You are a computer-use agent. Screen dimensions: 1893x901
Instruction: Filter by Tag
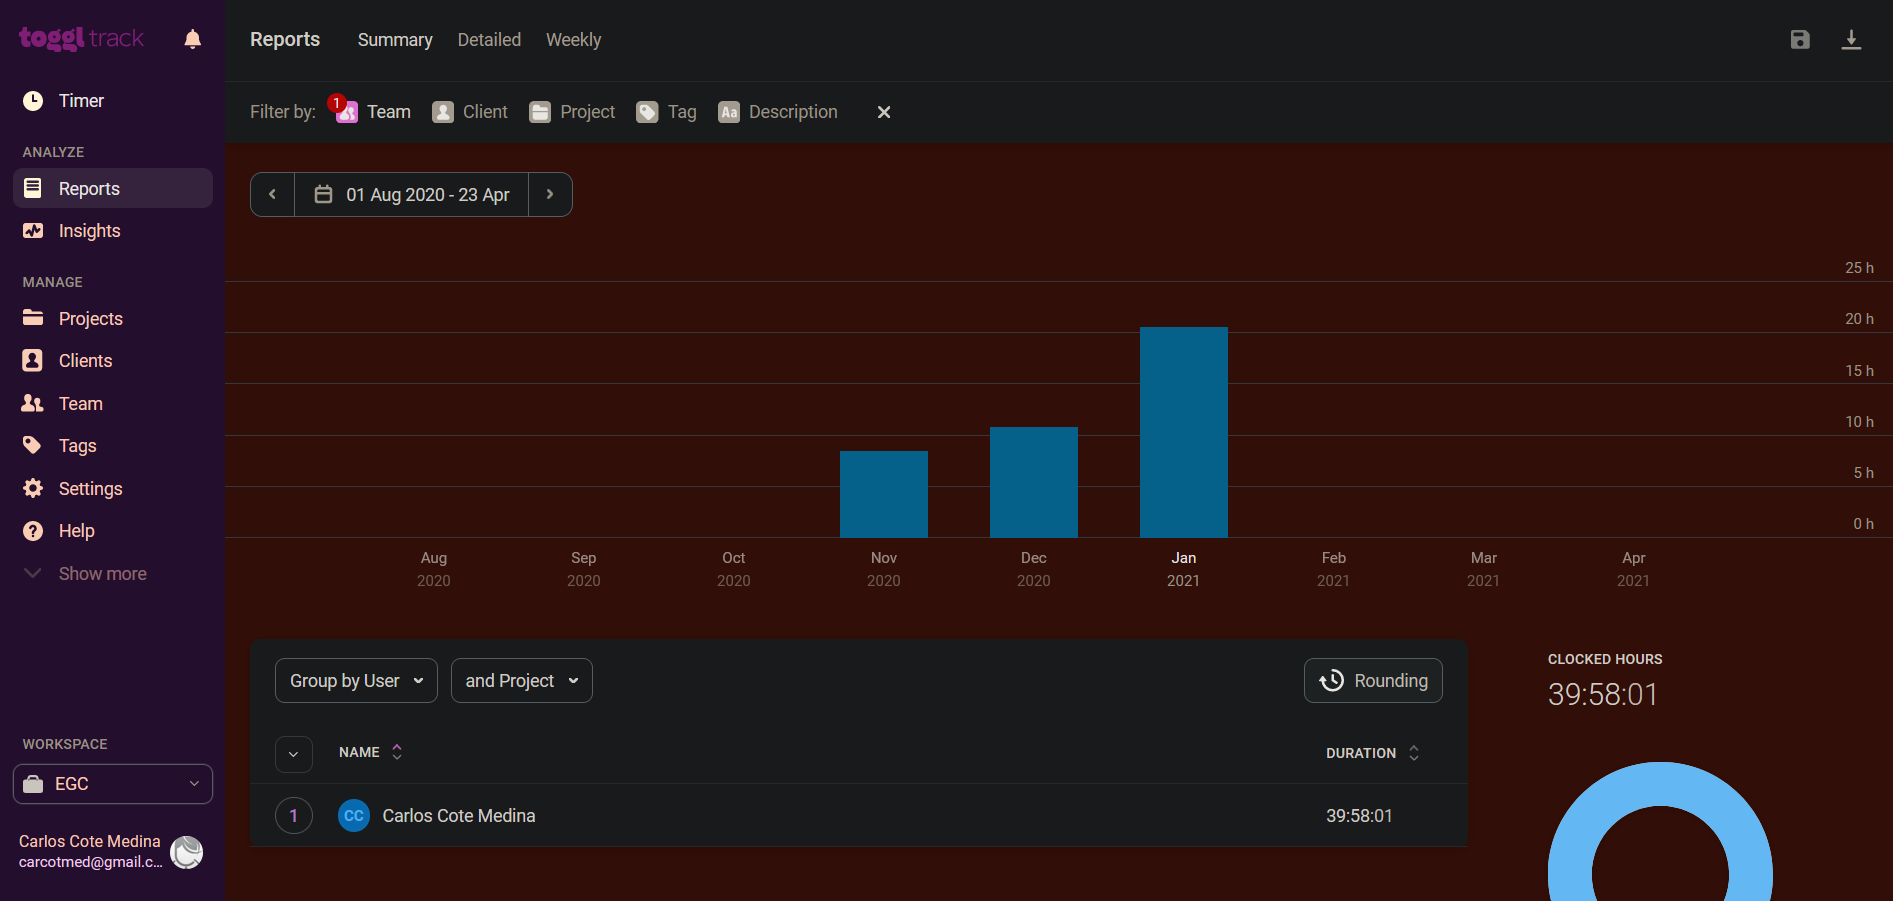pos(667,112)
